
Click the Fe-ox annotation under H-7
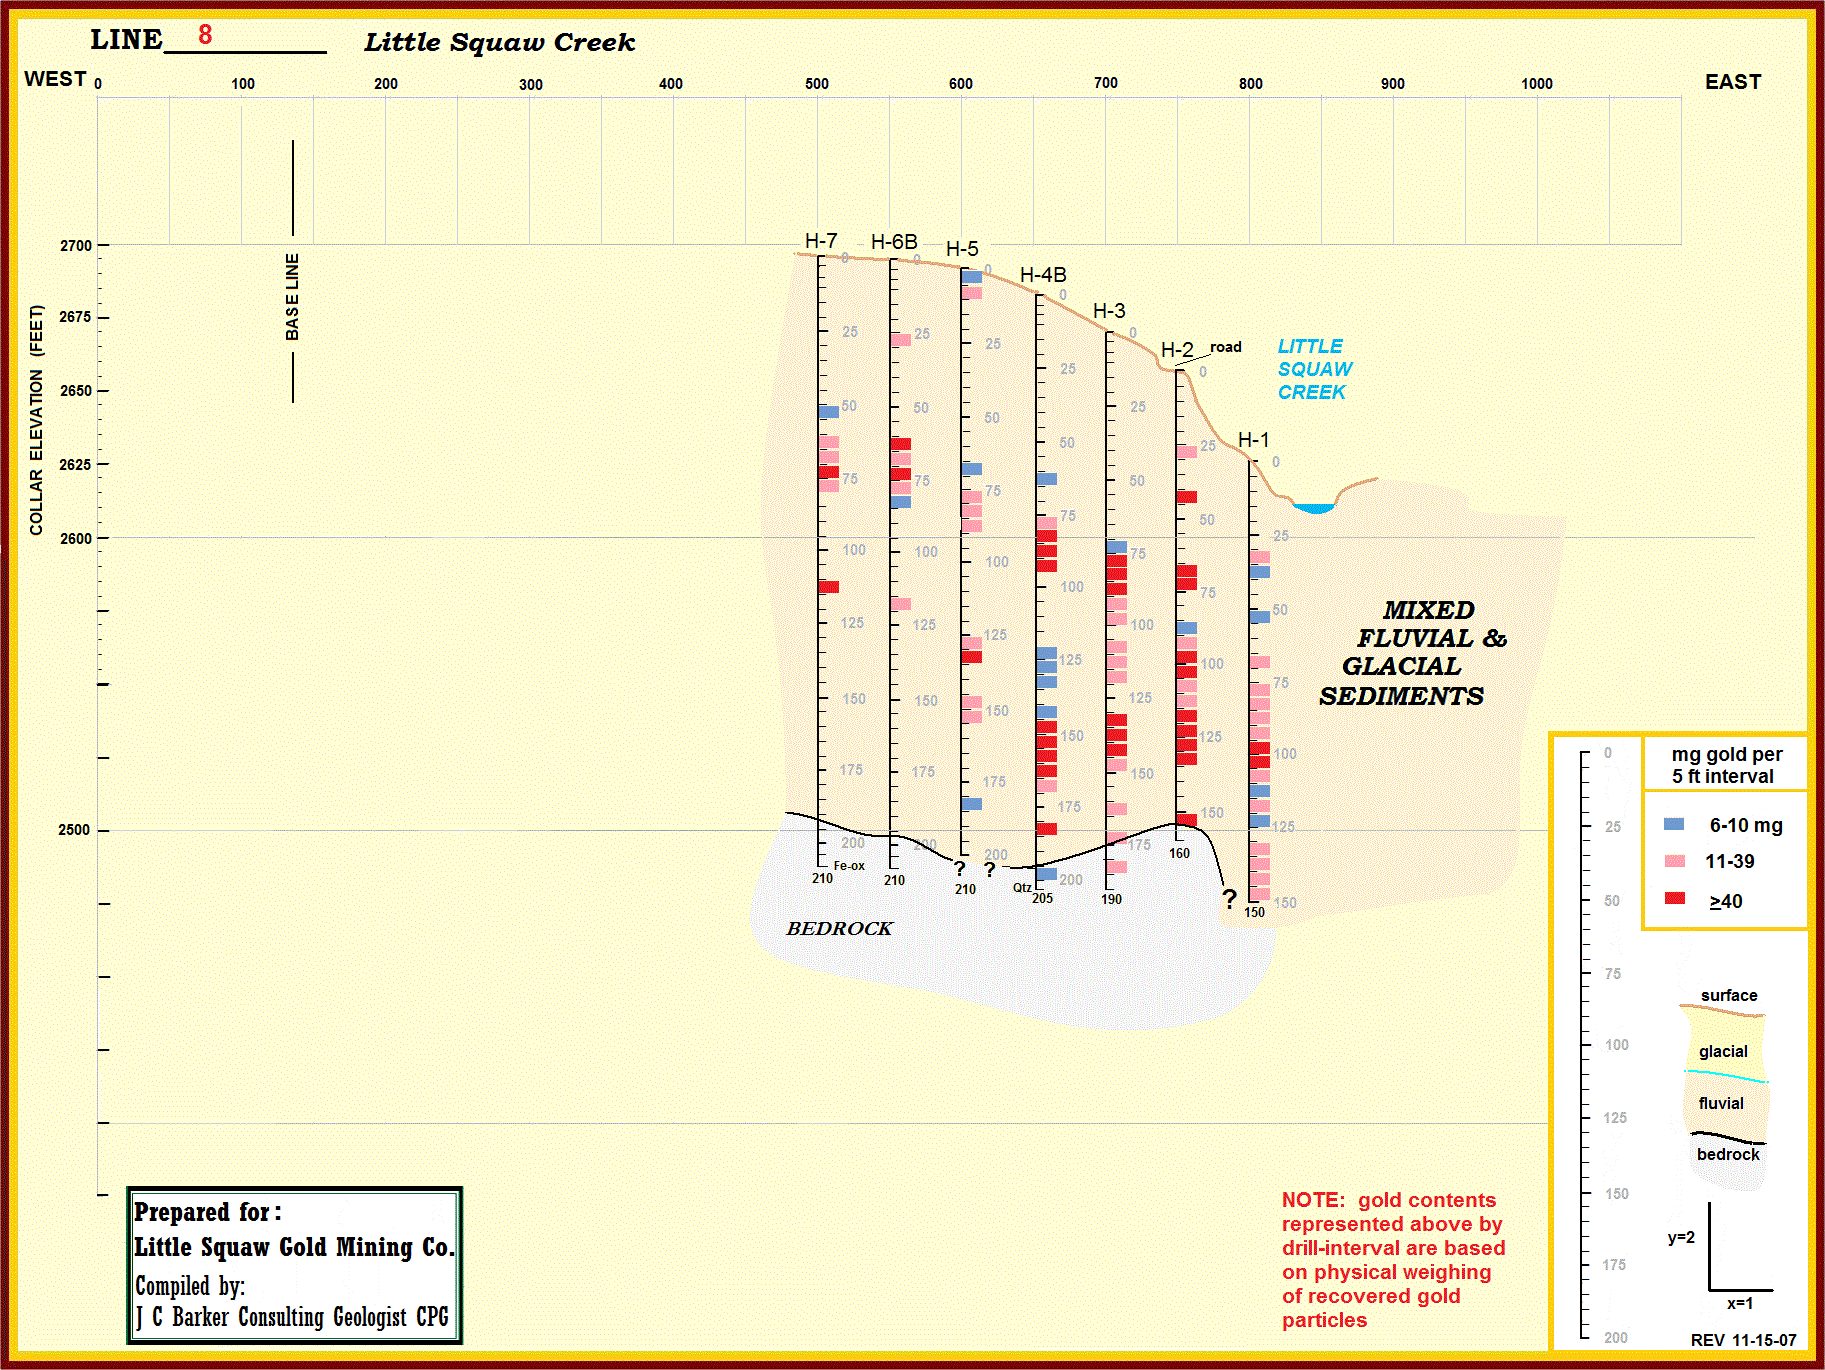coord(849,866)
